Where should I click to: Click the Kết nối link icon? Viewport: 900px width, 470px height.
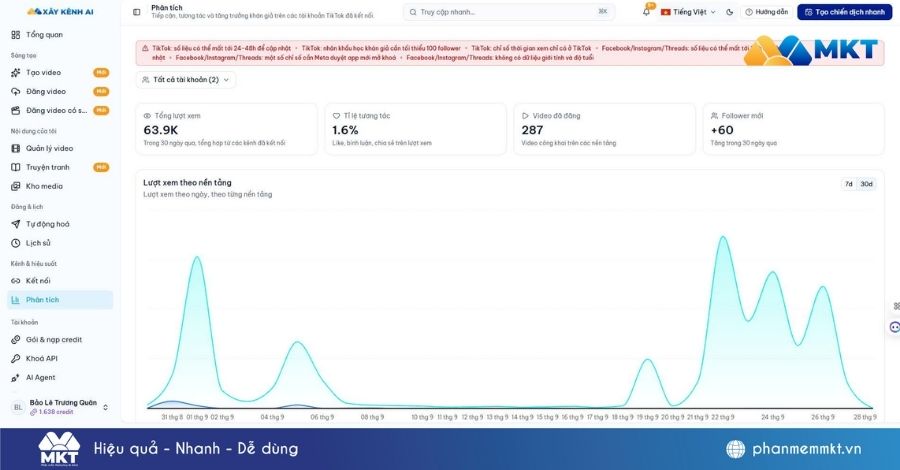(15, 281)
